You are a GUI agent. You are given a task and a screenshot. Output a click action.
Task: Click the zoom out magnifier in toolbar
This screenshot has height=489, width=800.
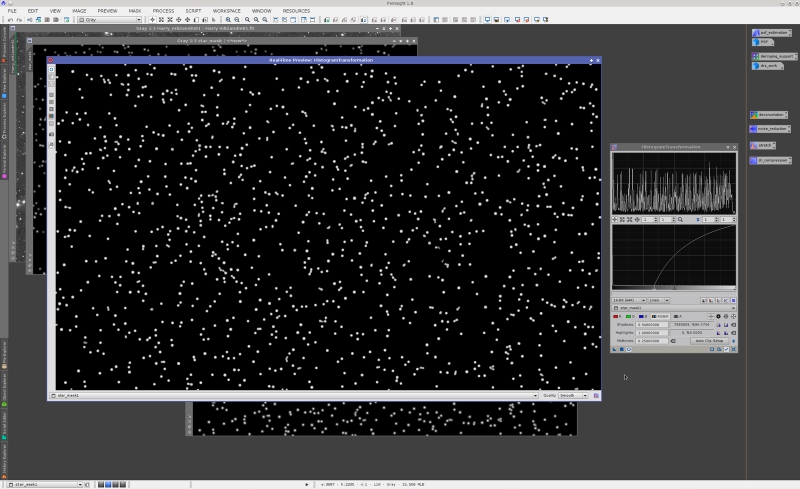(x=237, y=19)
